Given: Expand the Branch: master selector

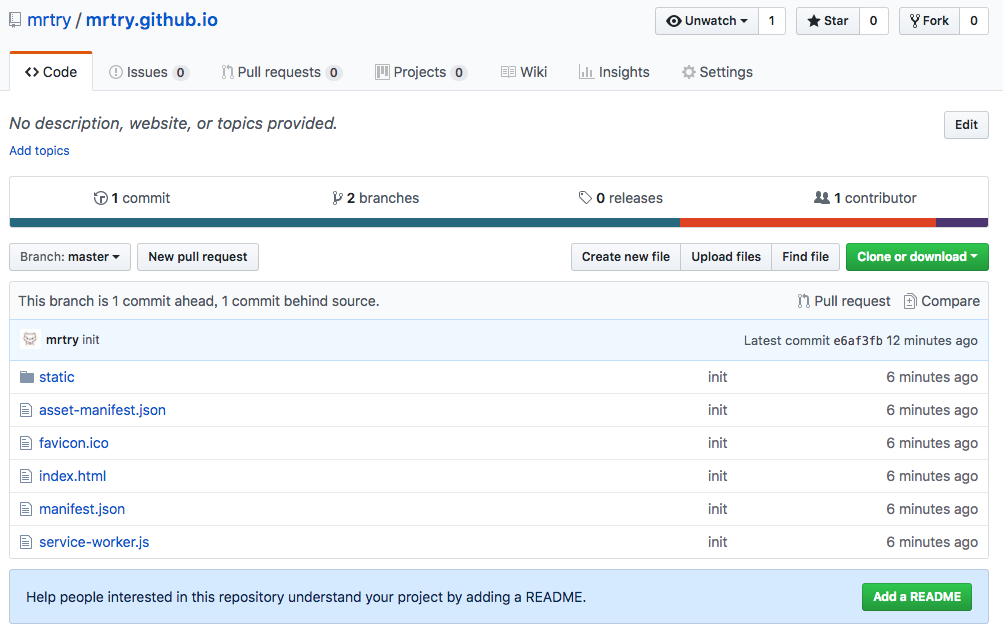Looking at the screenshot, I should coord(70,257).
